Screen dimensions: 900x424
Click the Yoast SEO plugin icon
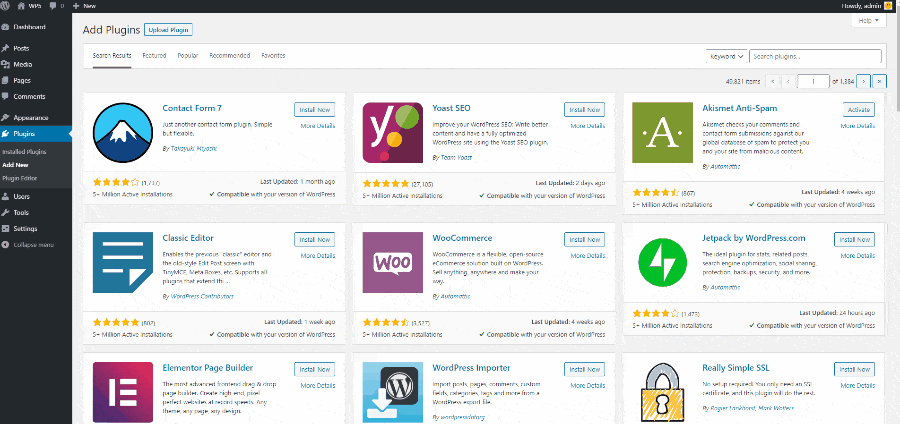pyautogui.click(x=393, y=133)
